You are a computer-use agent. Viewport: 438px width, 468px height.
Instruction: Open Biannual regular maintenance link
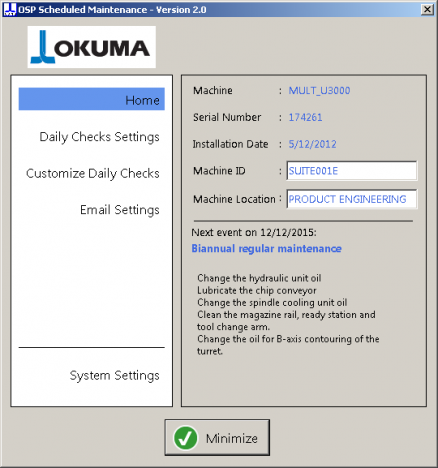click(x=266, y=249)
